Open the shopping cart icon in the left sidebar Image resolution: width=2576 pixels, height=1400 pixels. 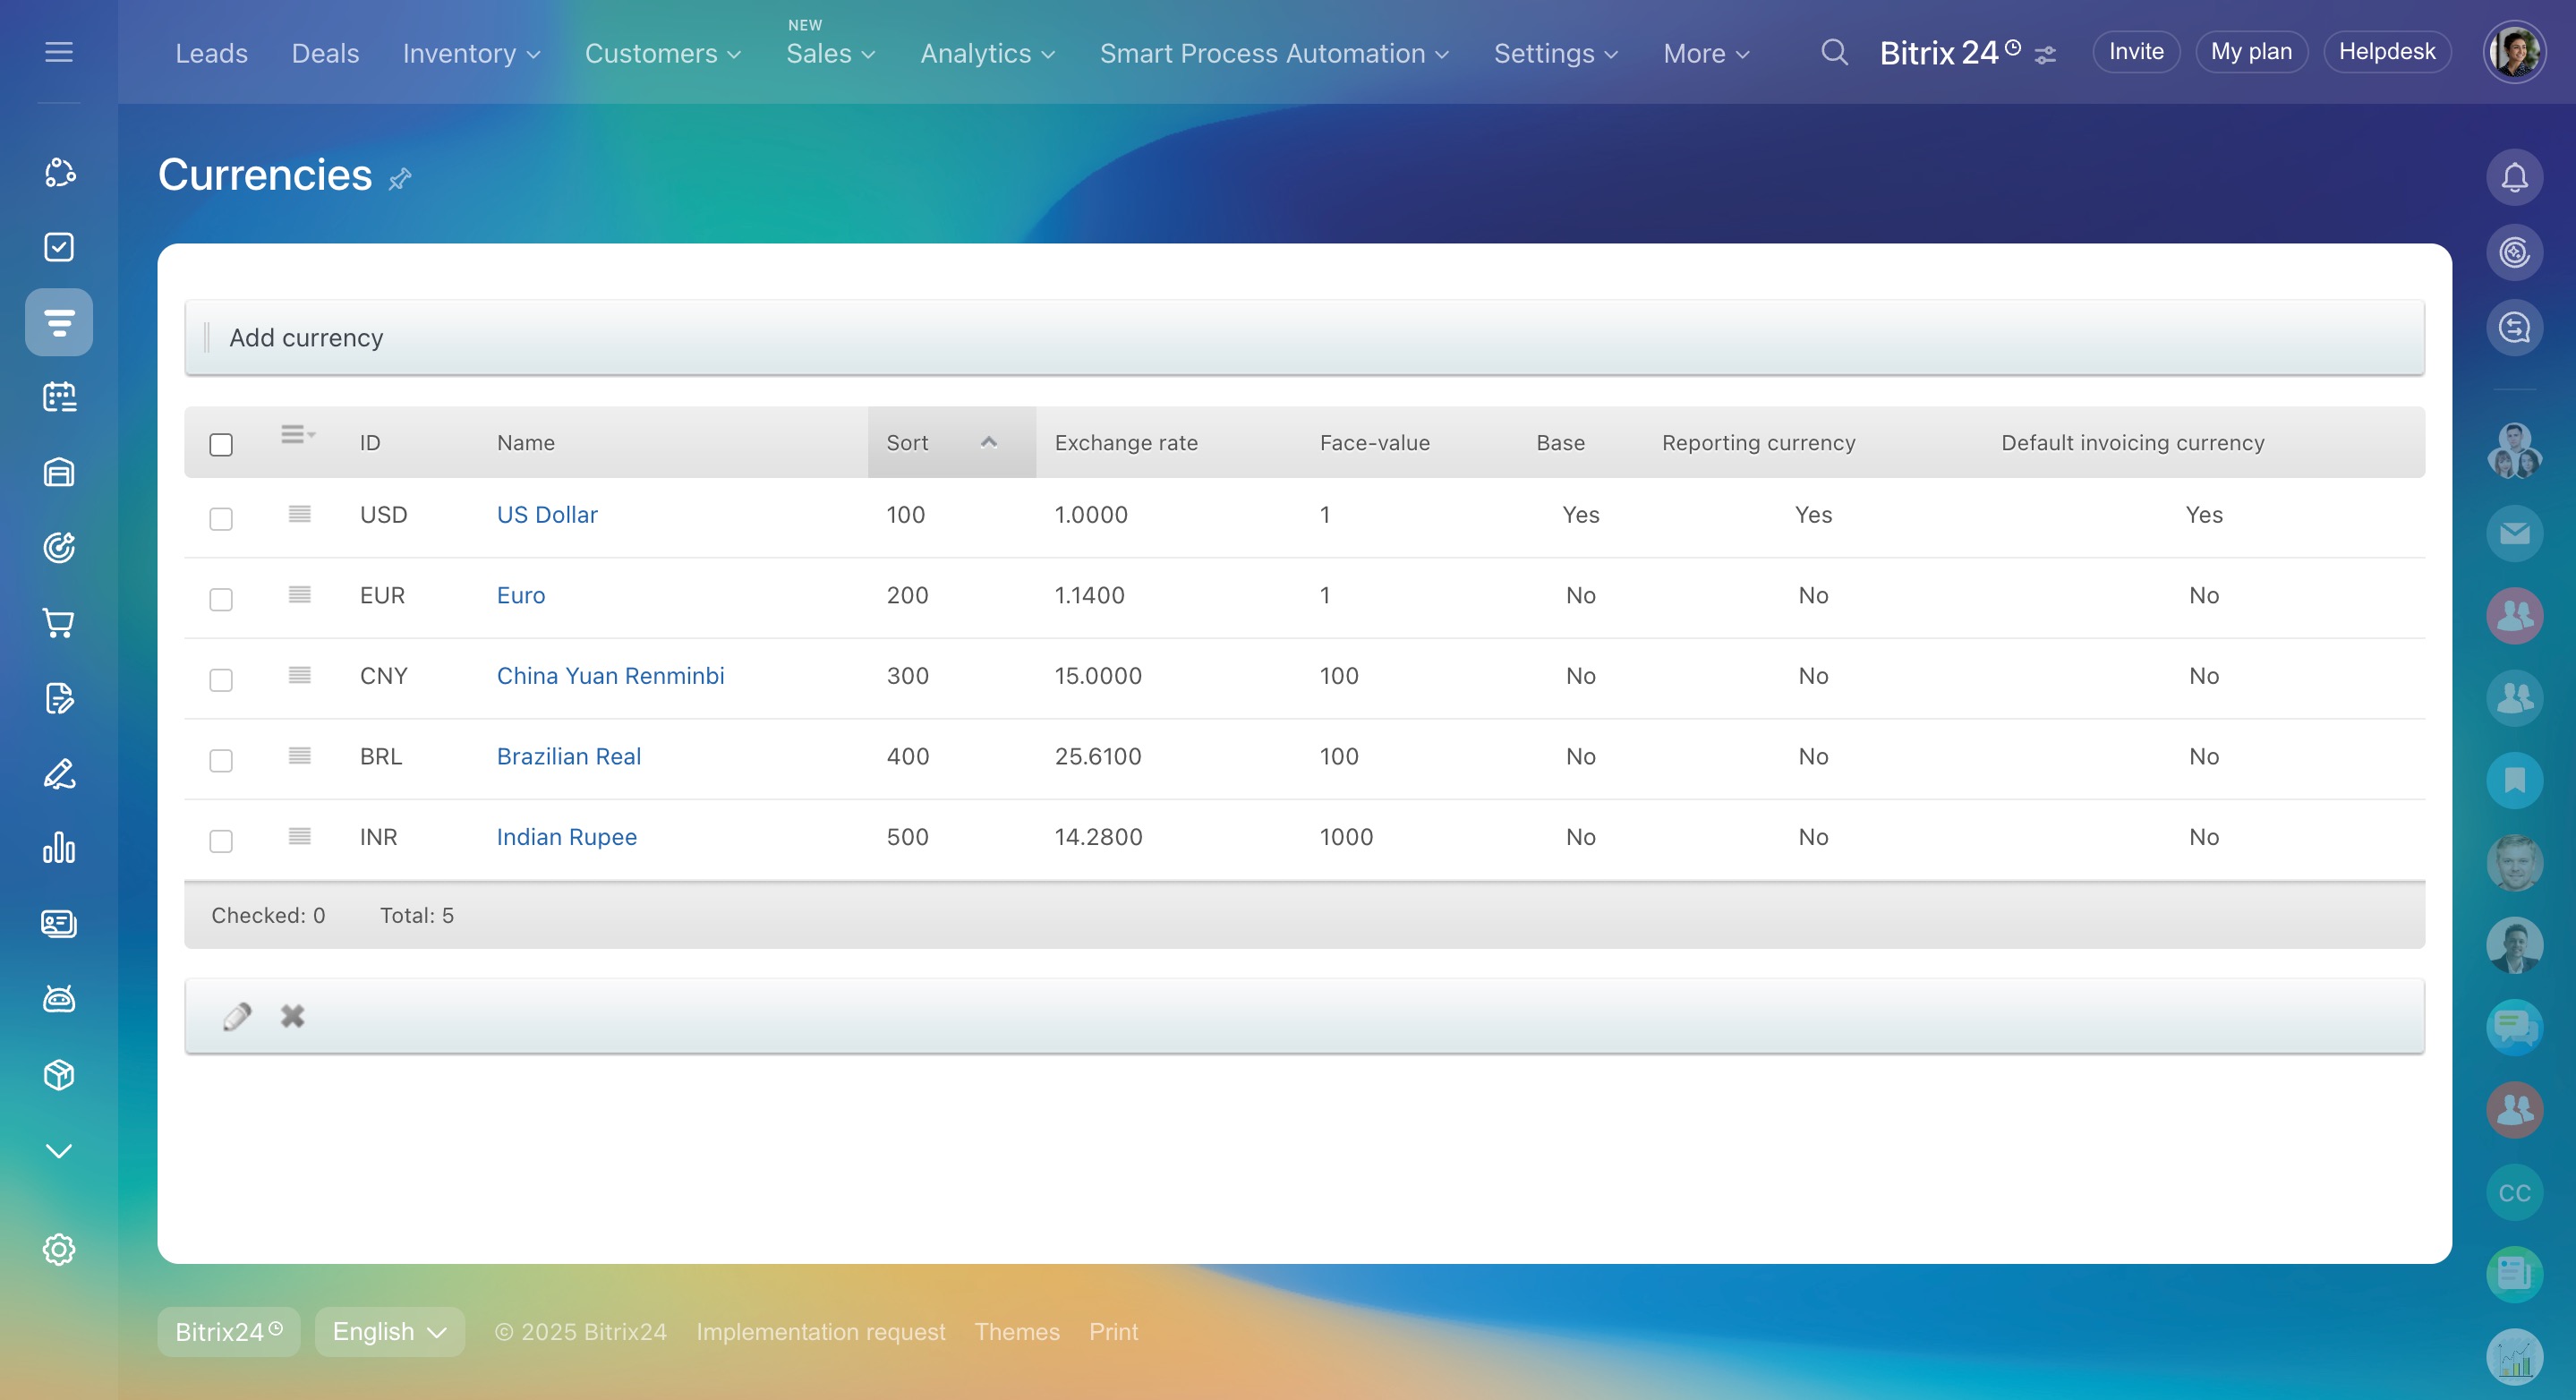59,623
